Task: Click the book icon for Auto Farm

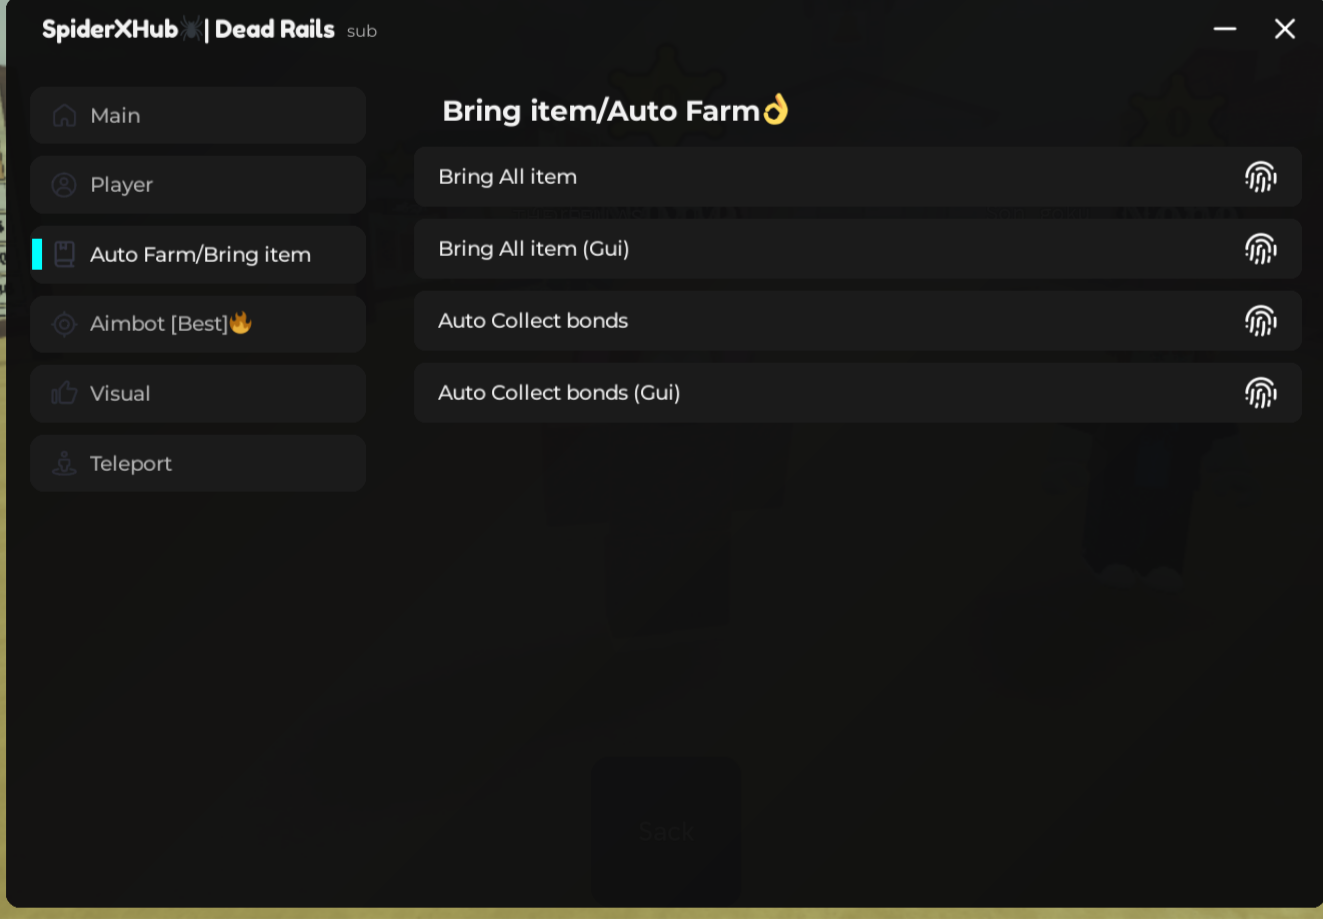Action: 64,254
